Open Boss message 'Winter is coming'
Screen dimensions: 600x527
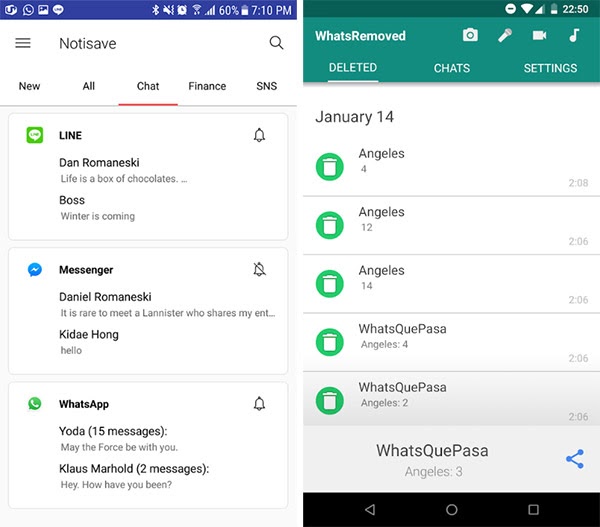pyautogui.click(x=148, y=208)
